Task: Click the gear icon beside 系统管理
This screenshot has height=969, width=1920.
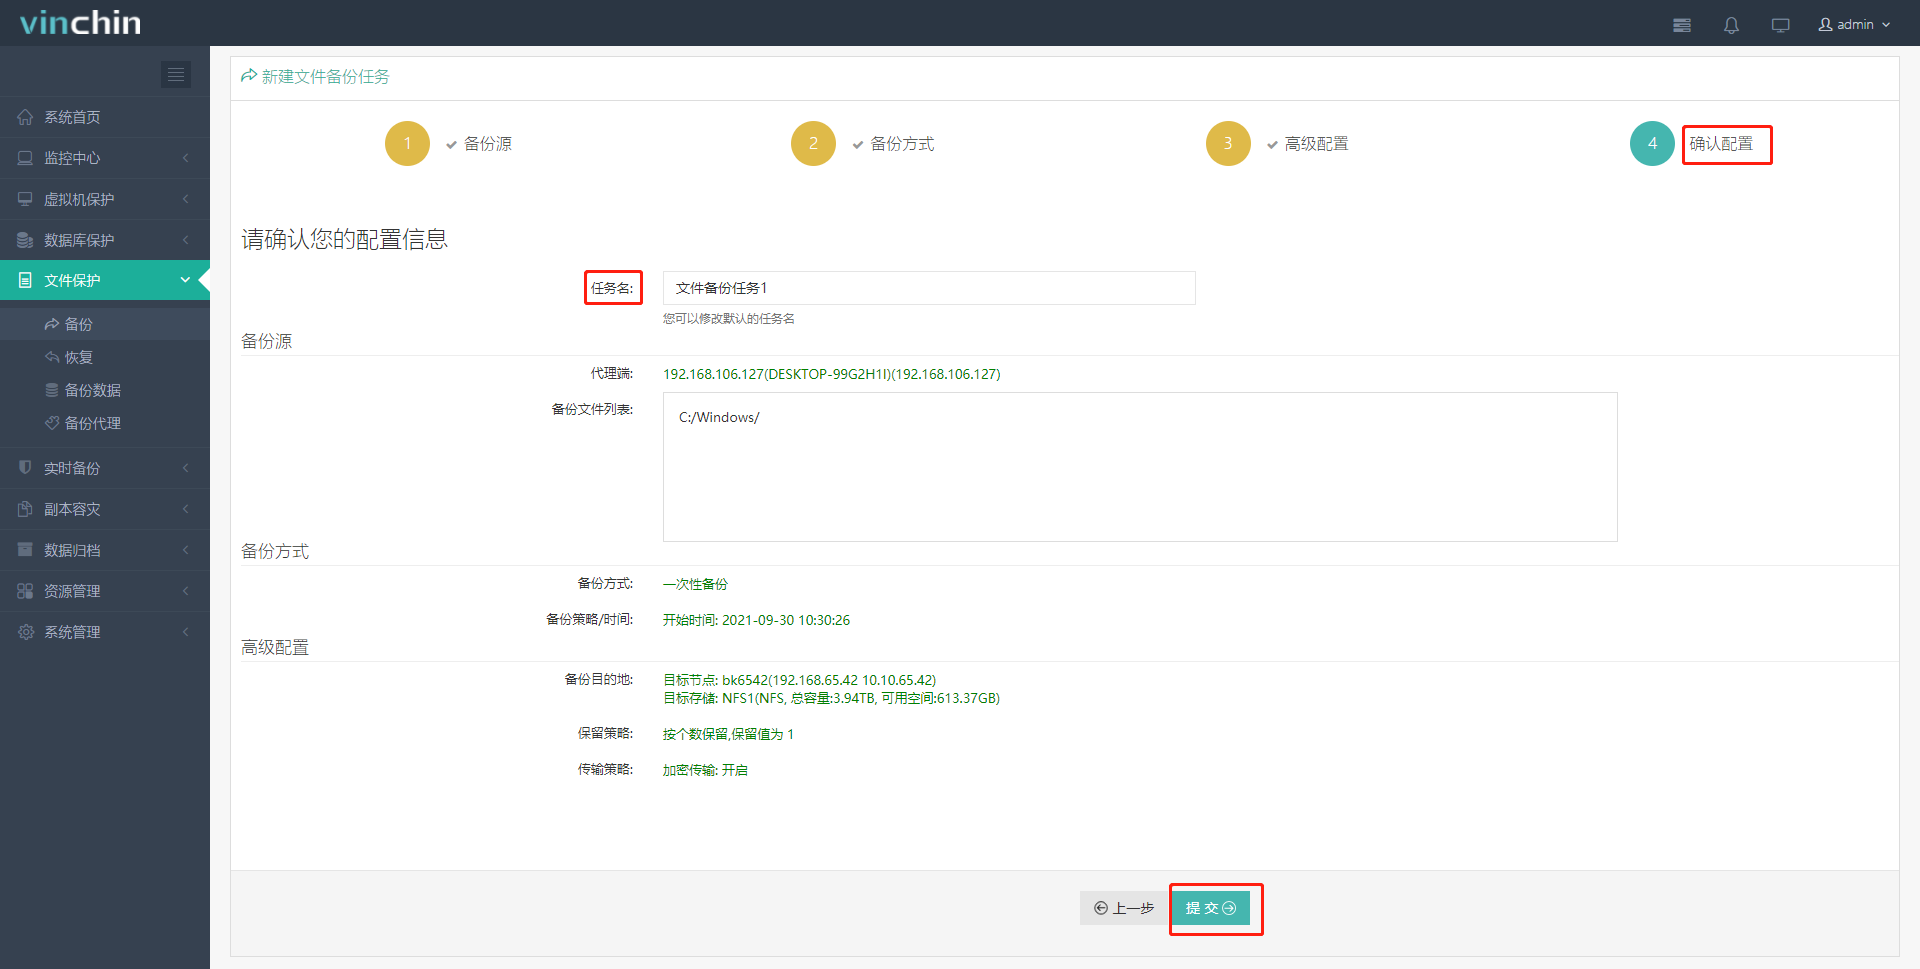Action: click(25, 632)
